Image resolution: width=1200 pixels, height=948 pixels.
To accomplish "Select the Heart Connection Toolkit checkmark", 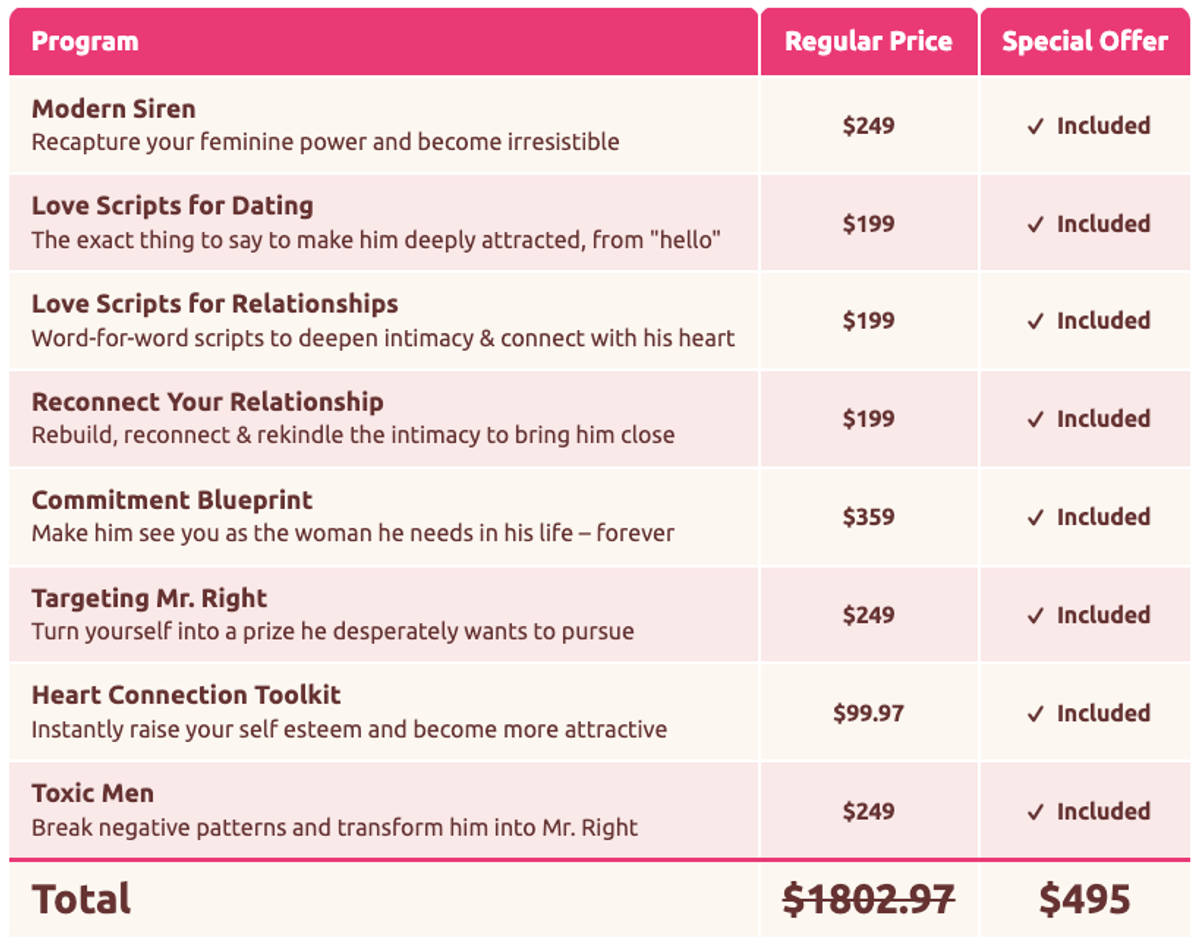I will tap(1035, 713).
